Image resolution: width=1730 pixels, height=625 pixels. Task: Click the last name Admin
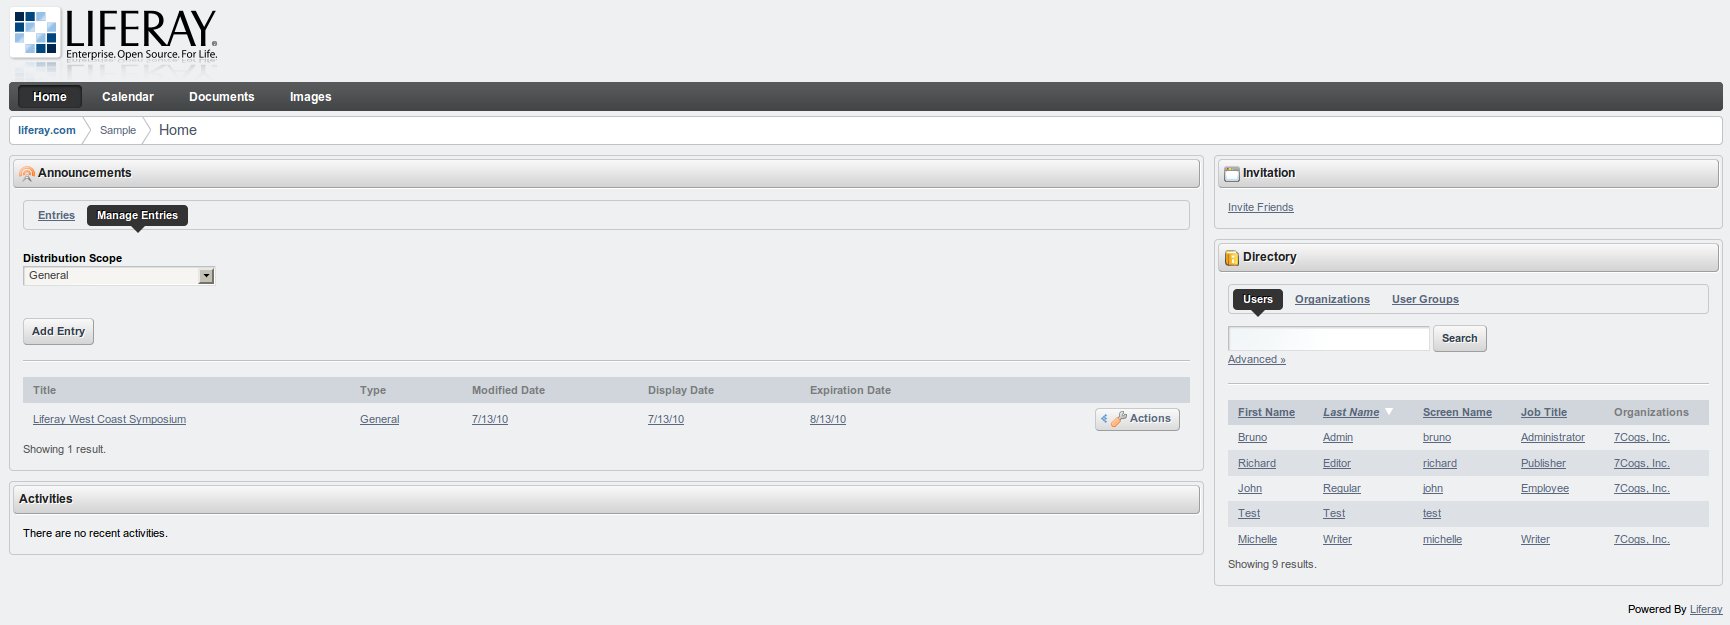[x=1338, y=438]
